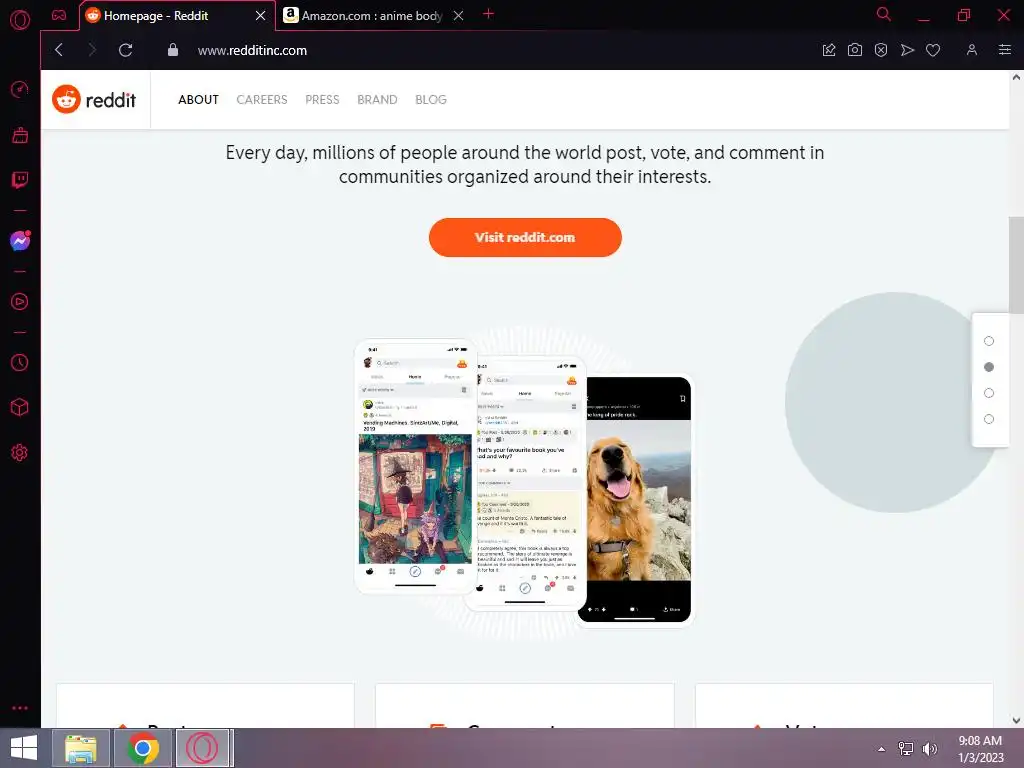Click the forward navigation arrow
Screen dimensions: 1024x768
pos(92,50)
